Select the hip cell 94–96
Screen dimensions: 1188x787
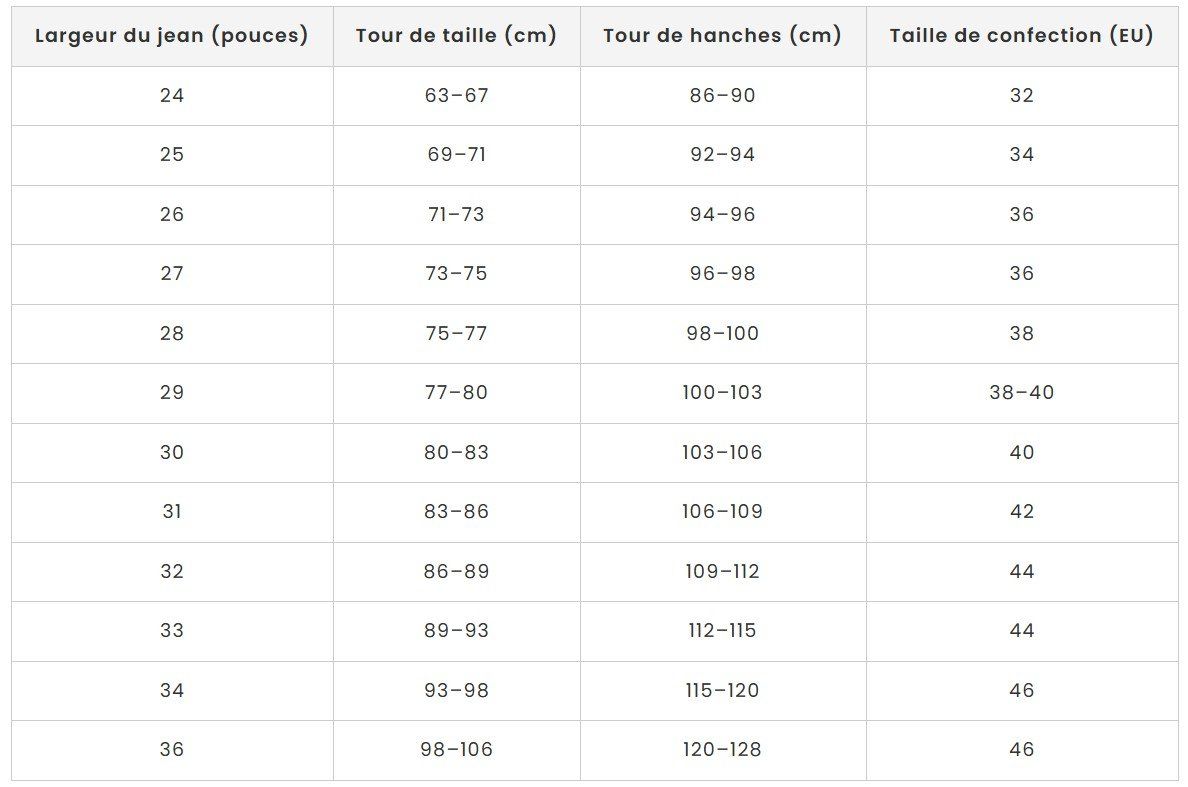pos(723,214)
